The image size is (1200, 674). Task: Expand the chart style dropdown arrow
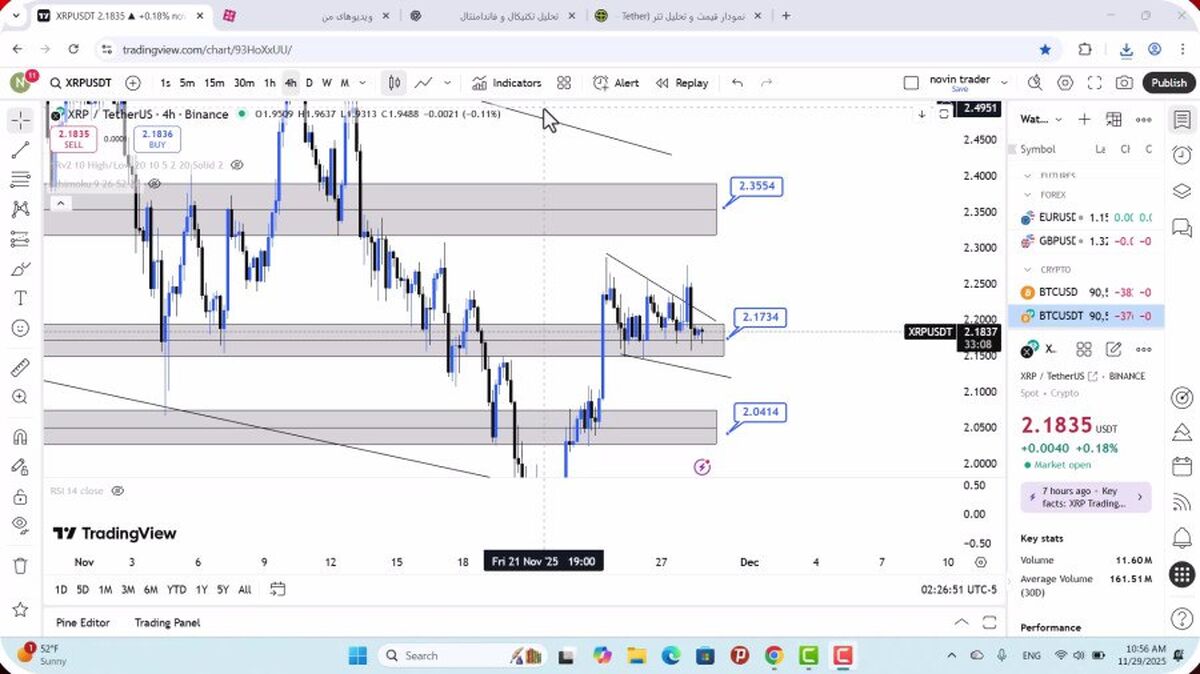point(447,83)
